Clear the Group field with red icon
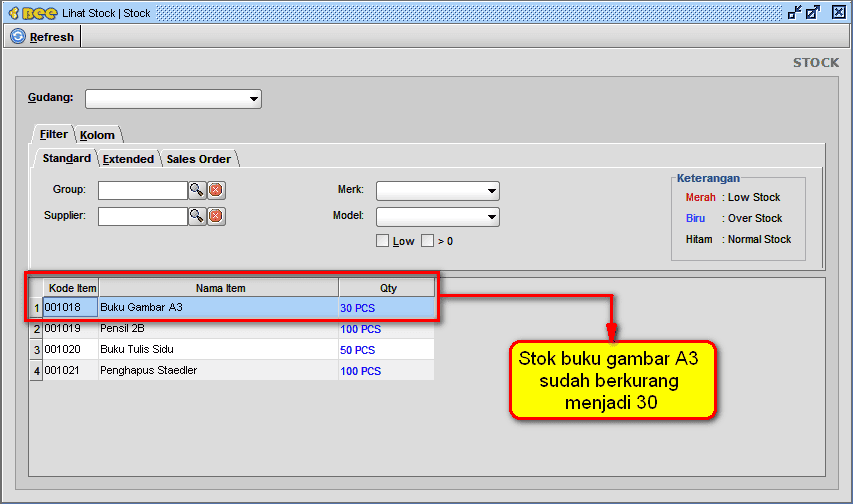 (x=216, y=190)
